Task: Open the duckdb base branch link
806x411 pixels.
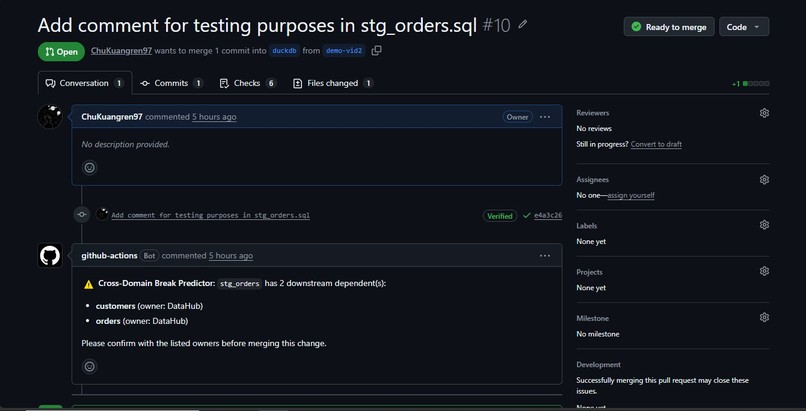Action: click(284, 51)
